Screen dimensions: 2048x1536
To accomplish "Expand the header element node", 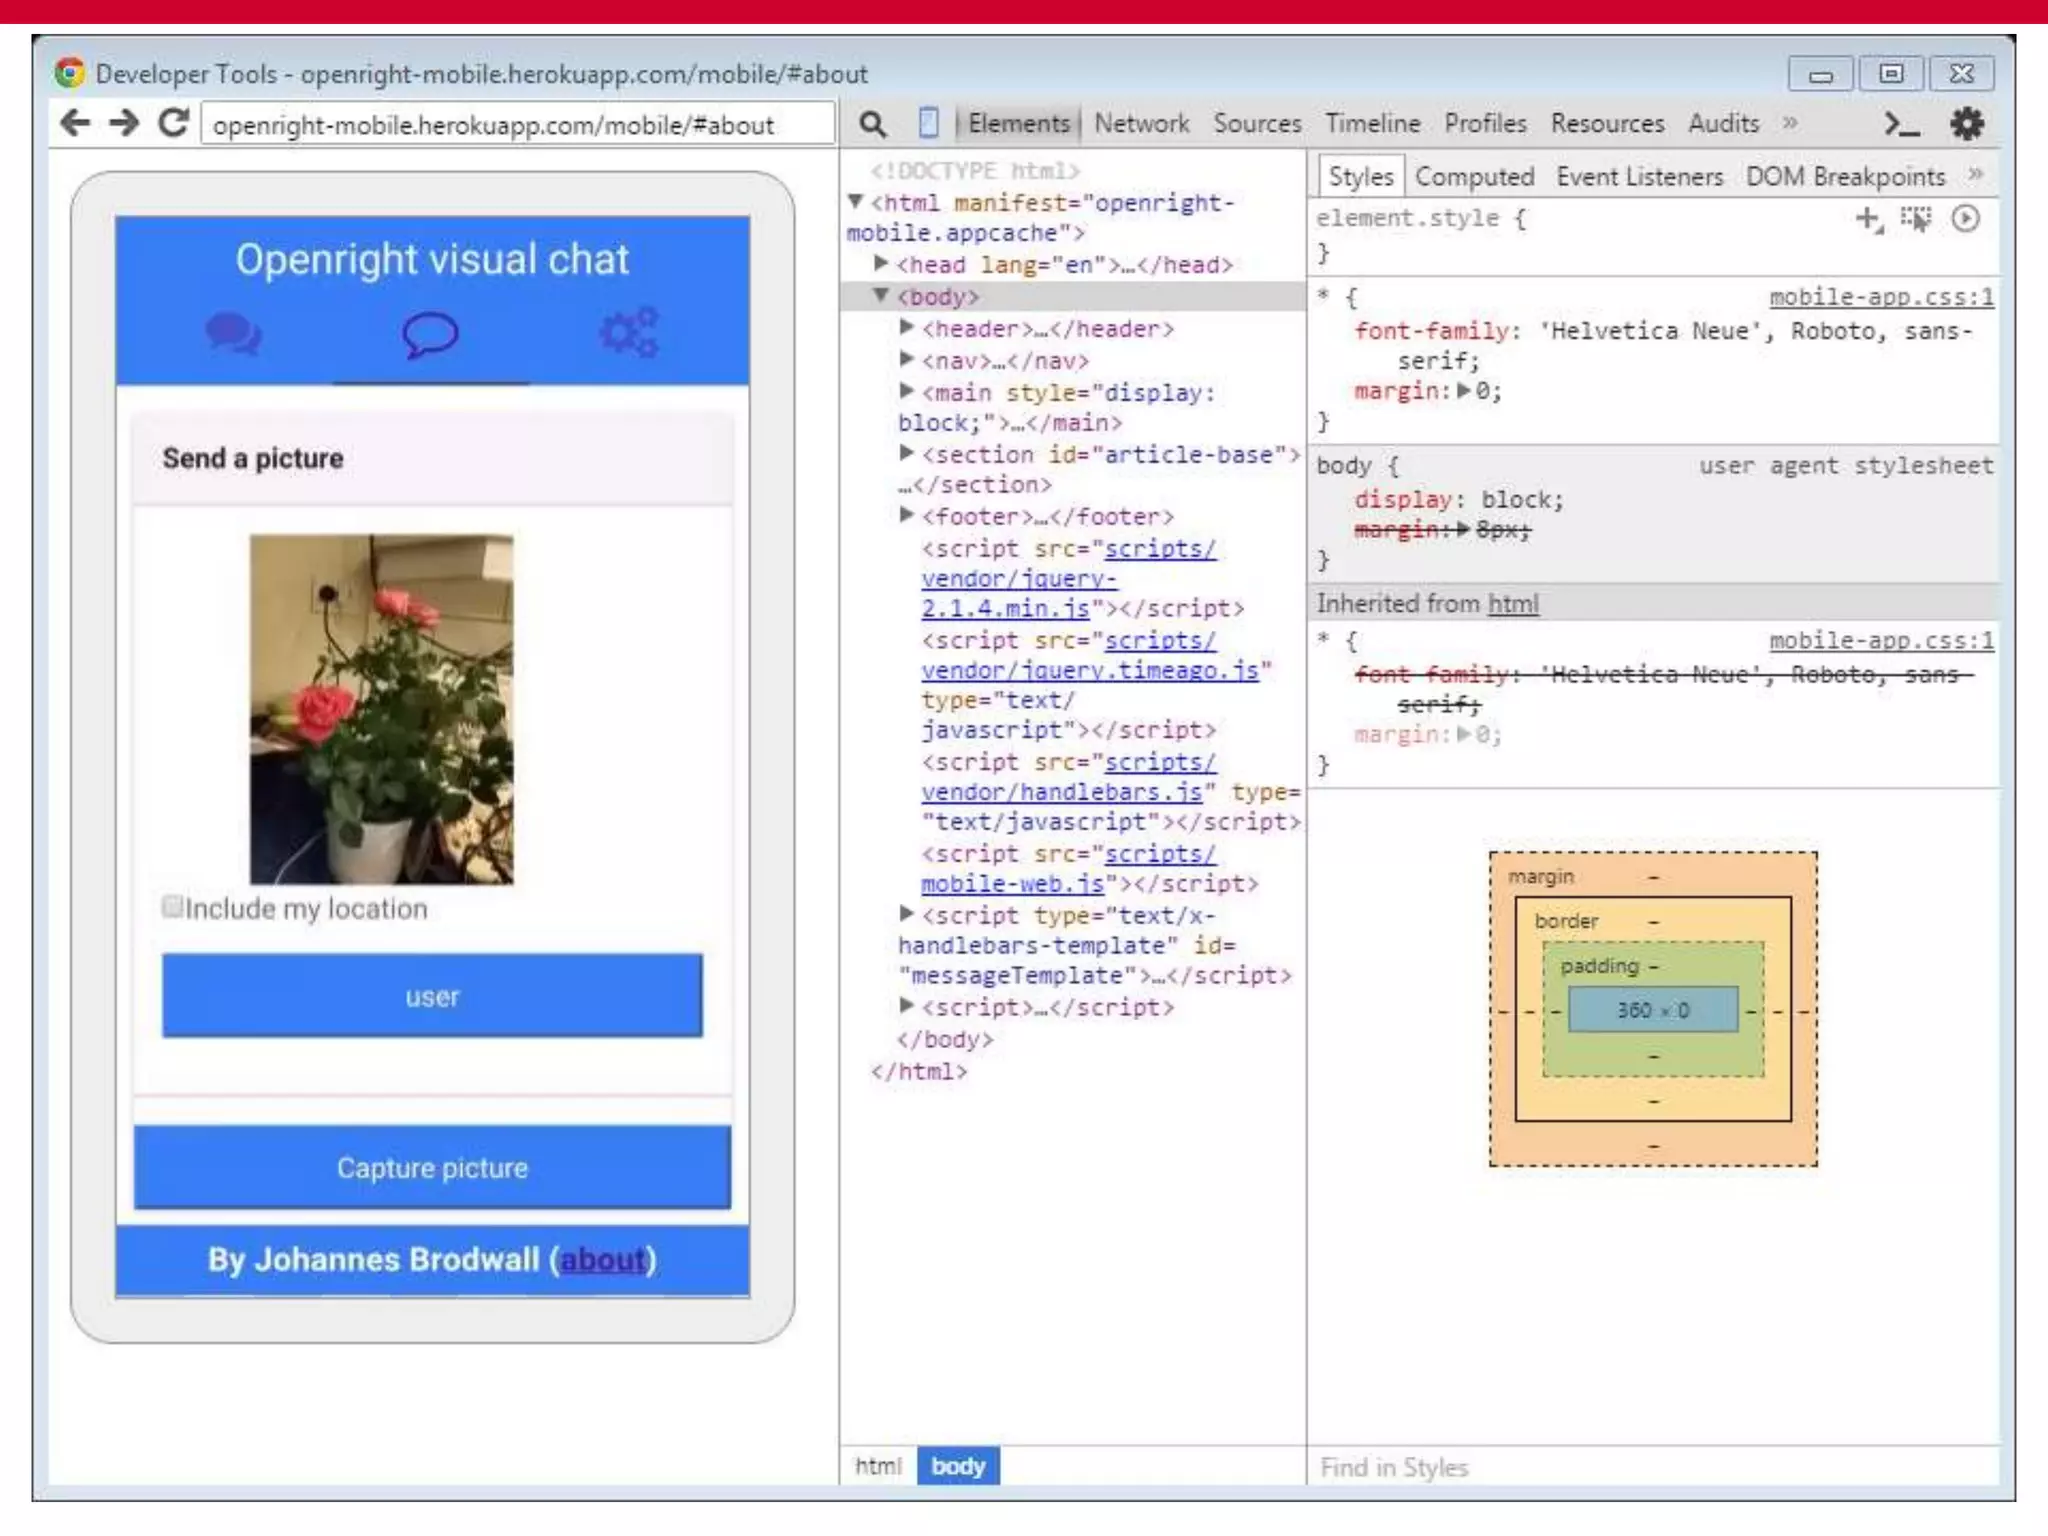I will (x=906, y=327).
